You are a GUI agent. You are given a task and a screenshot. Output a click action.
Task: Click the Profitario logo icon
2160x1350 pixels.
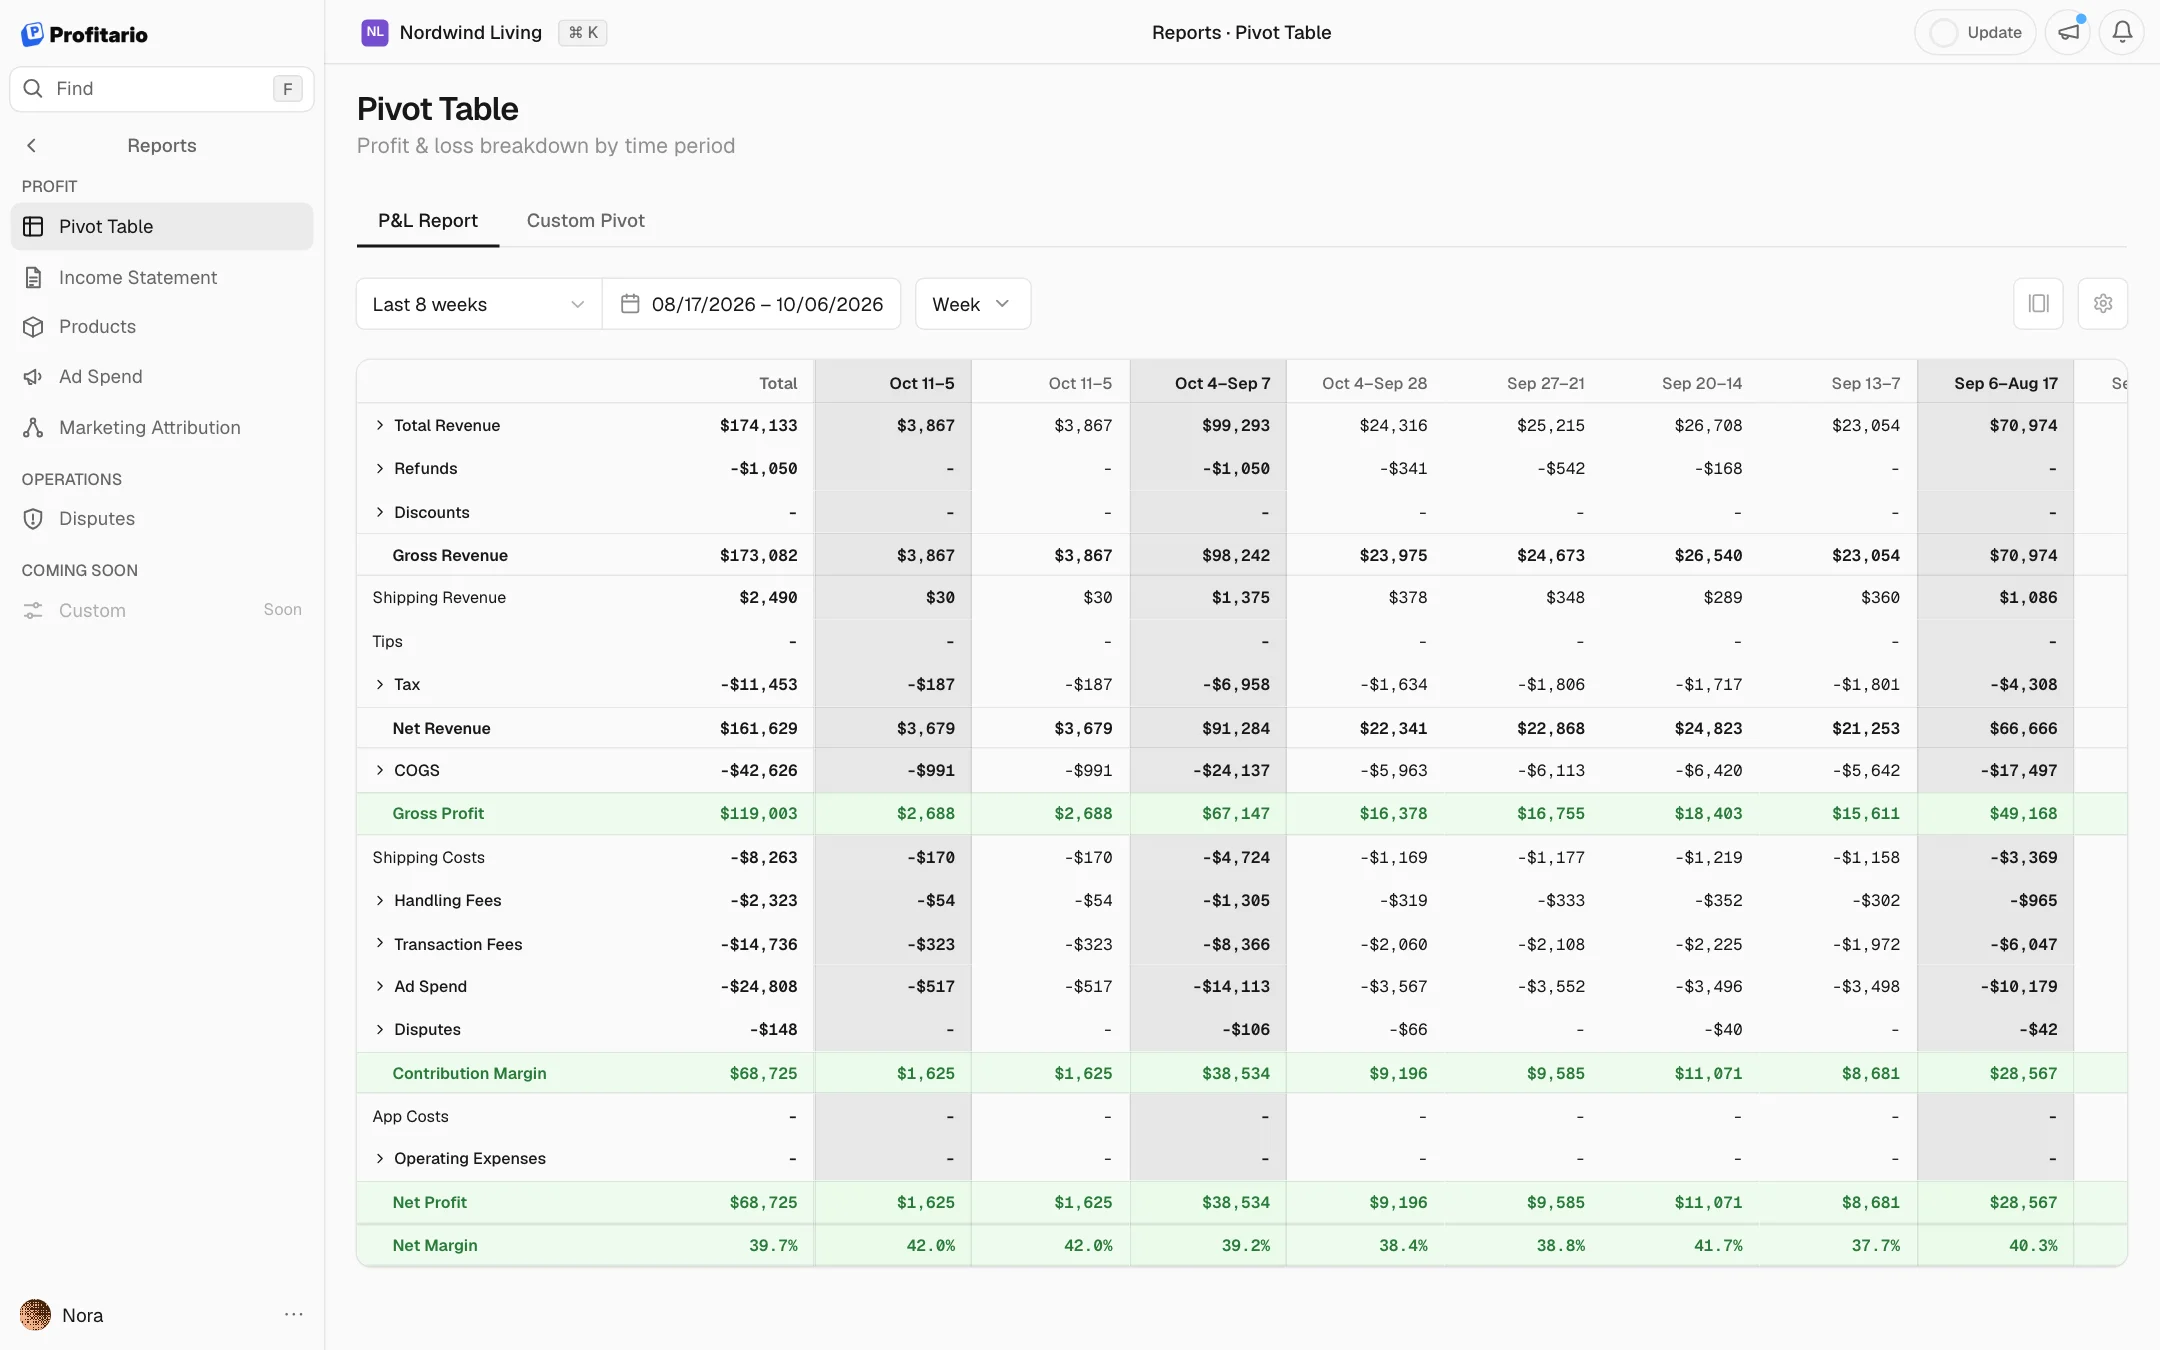[32, 34]
